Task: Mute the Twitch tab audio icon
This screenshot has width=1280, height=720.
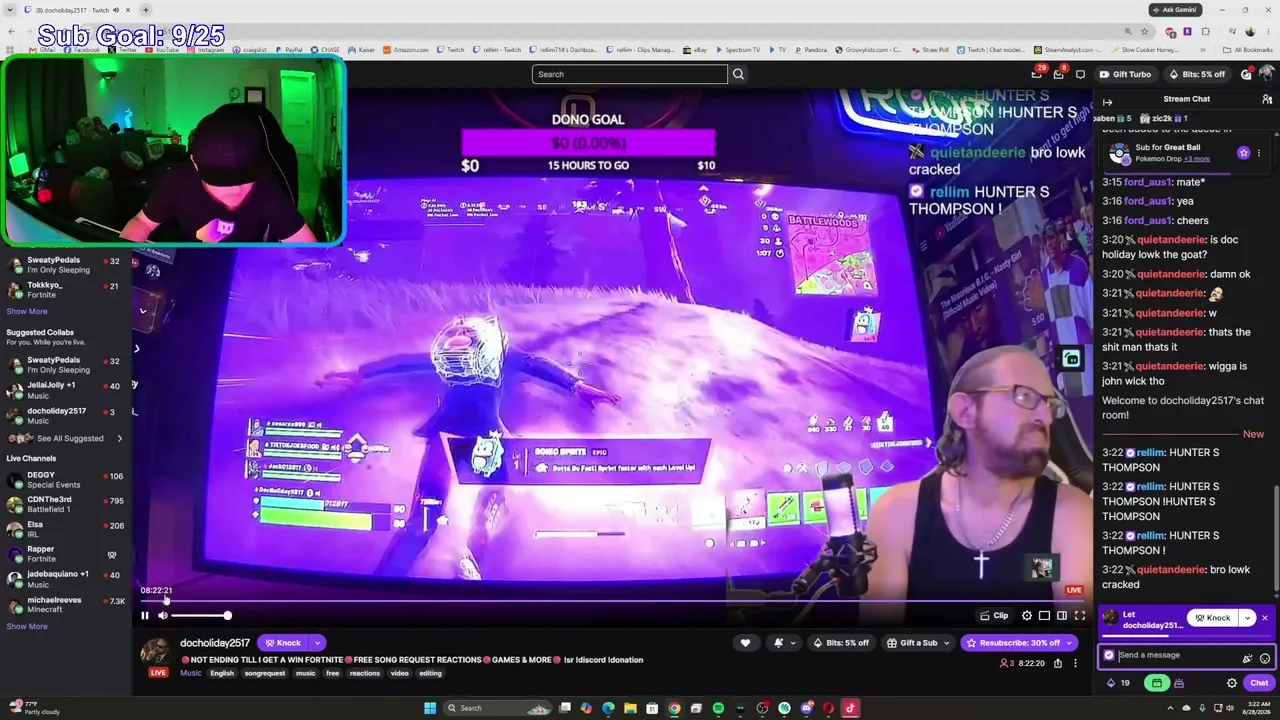Action: click(x=117, y=10)
